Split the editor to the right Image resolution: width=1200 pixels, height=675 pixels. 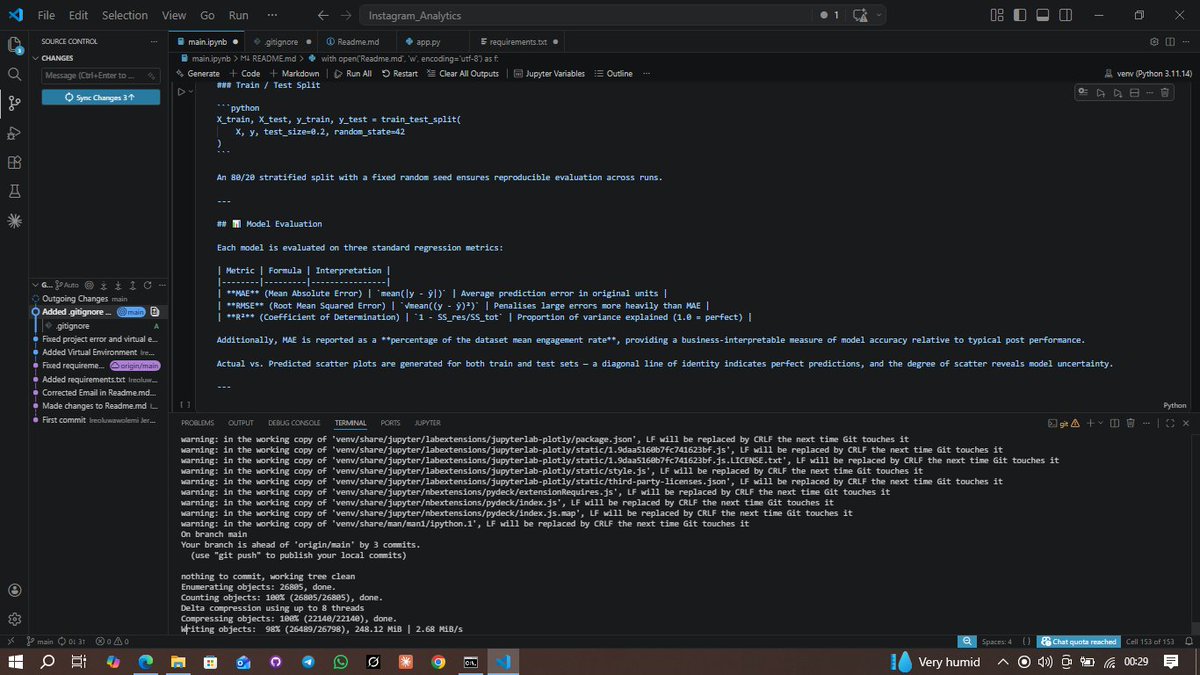pos(1170,42)
